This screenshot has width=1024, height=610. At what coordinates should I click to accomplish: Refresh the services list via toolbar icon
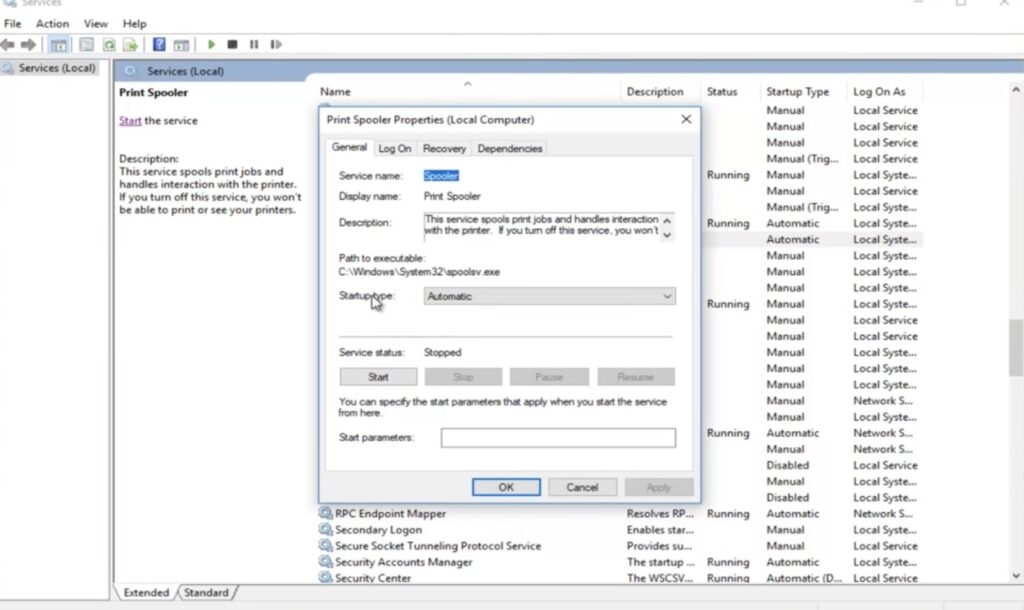(108, 44)
